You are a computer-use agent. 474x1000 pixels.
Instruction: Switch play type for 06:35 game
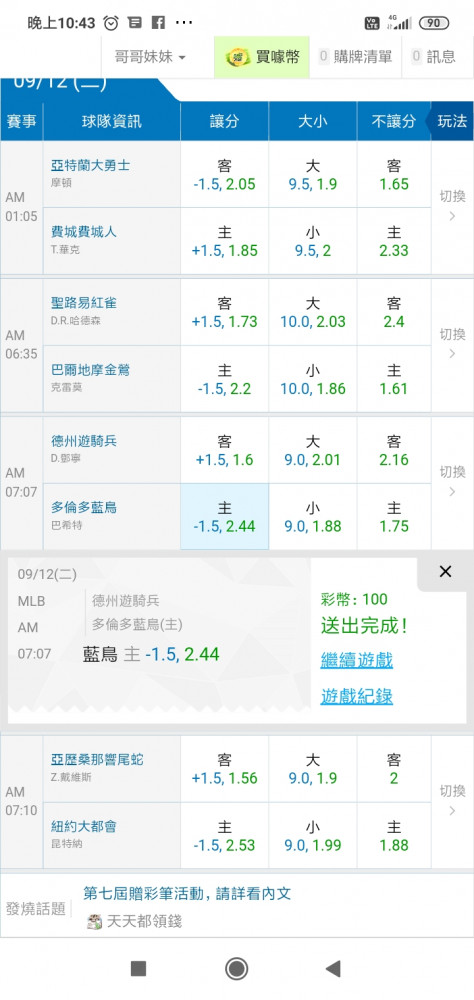tap(452, 344)
